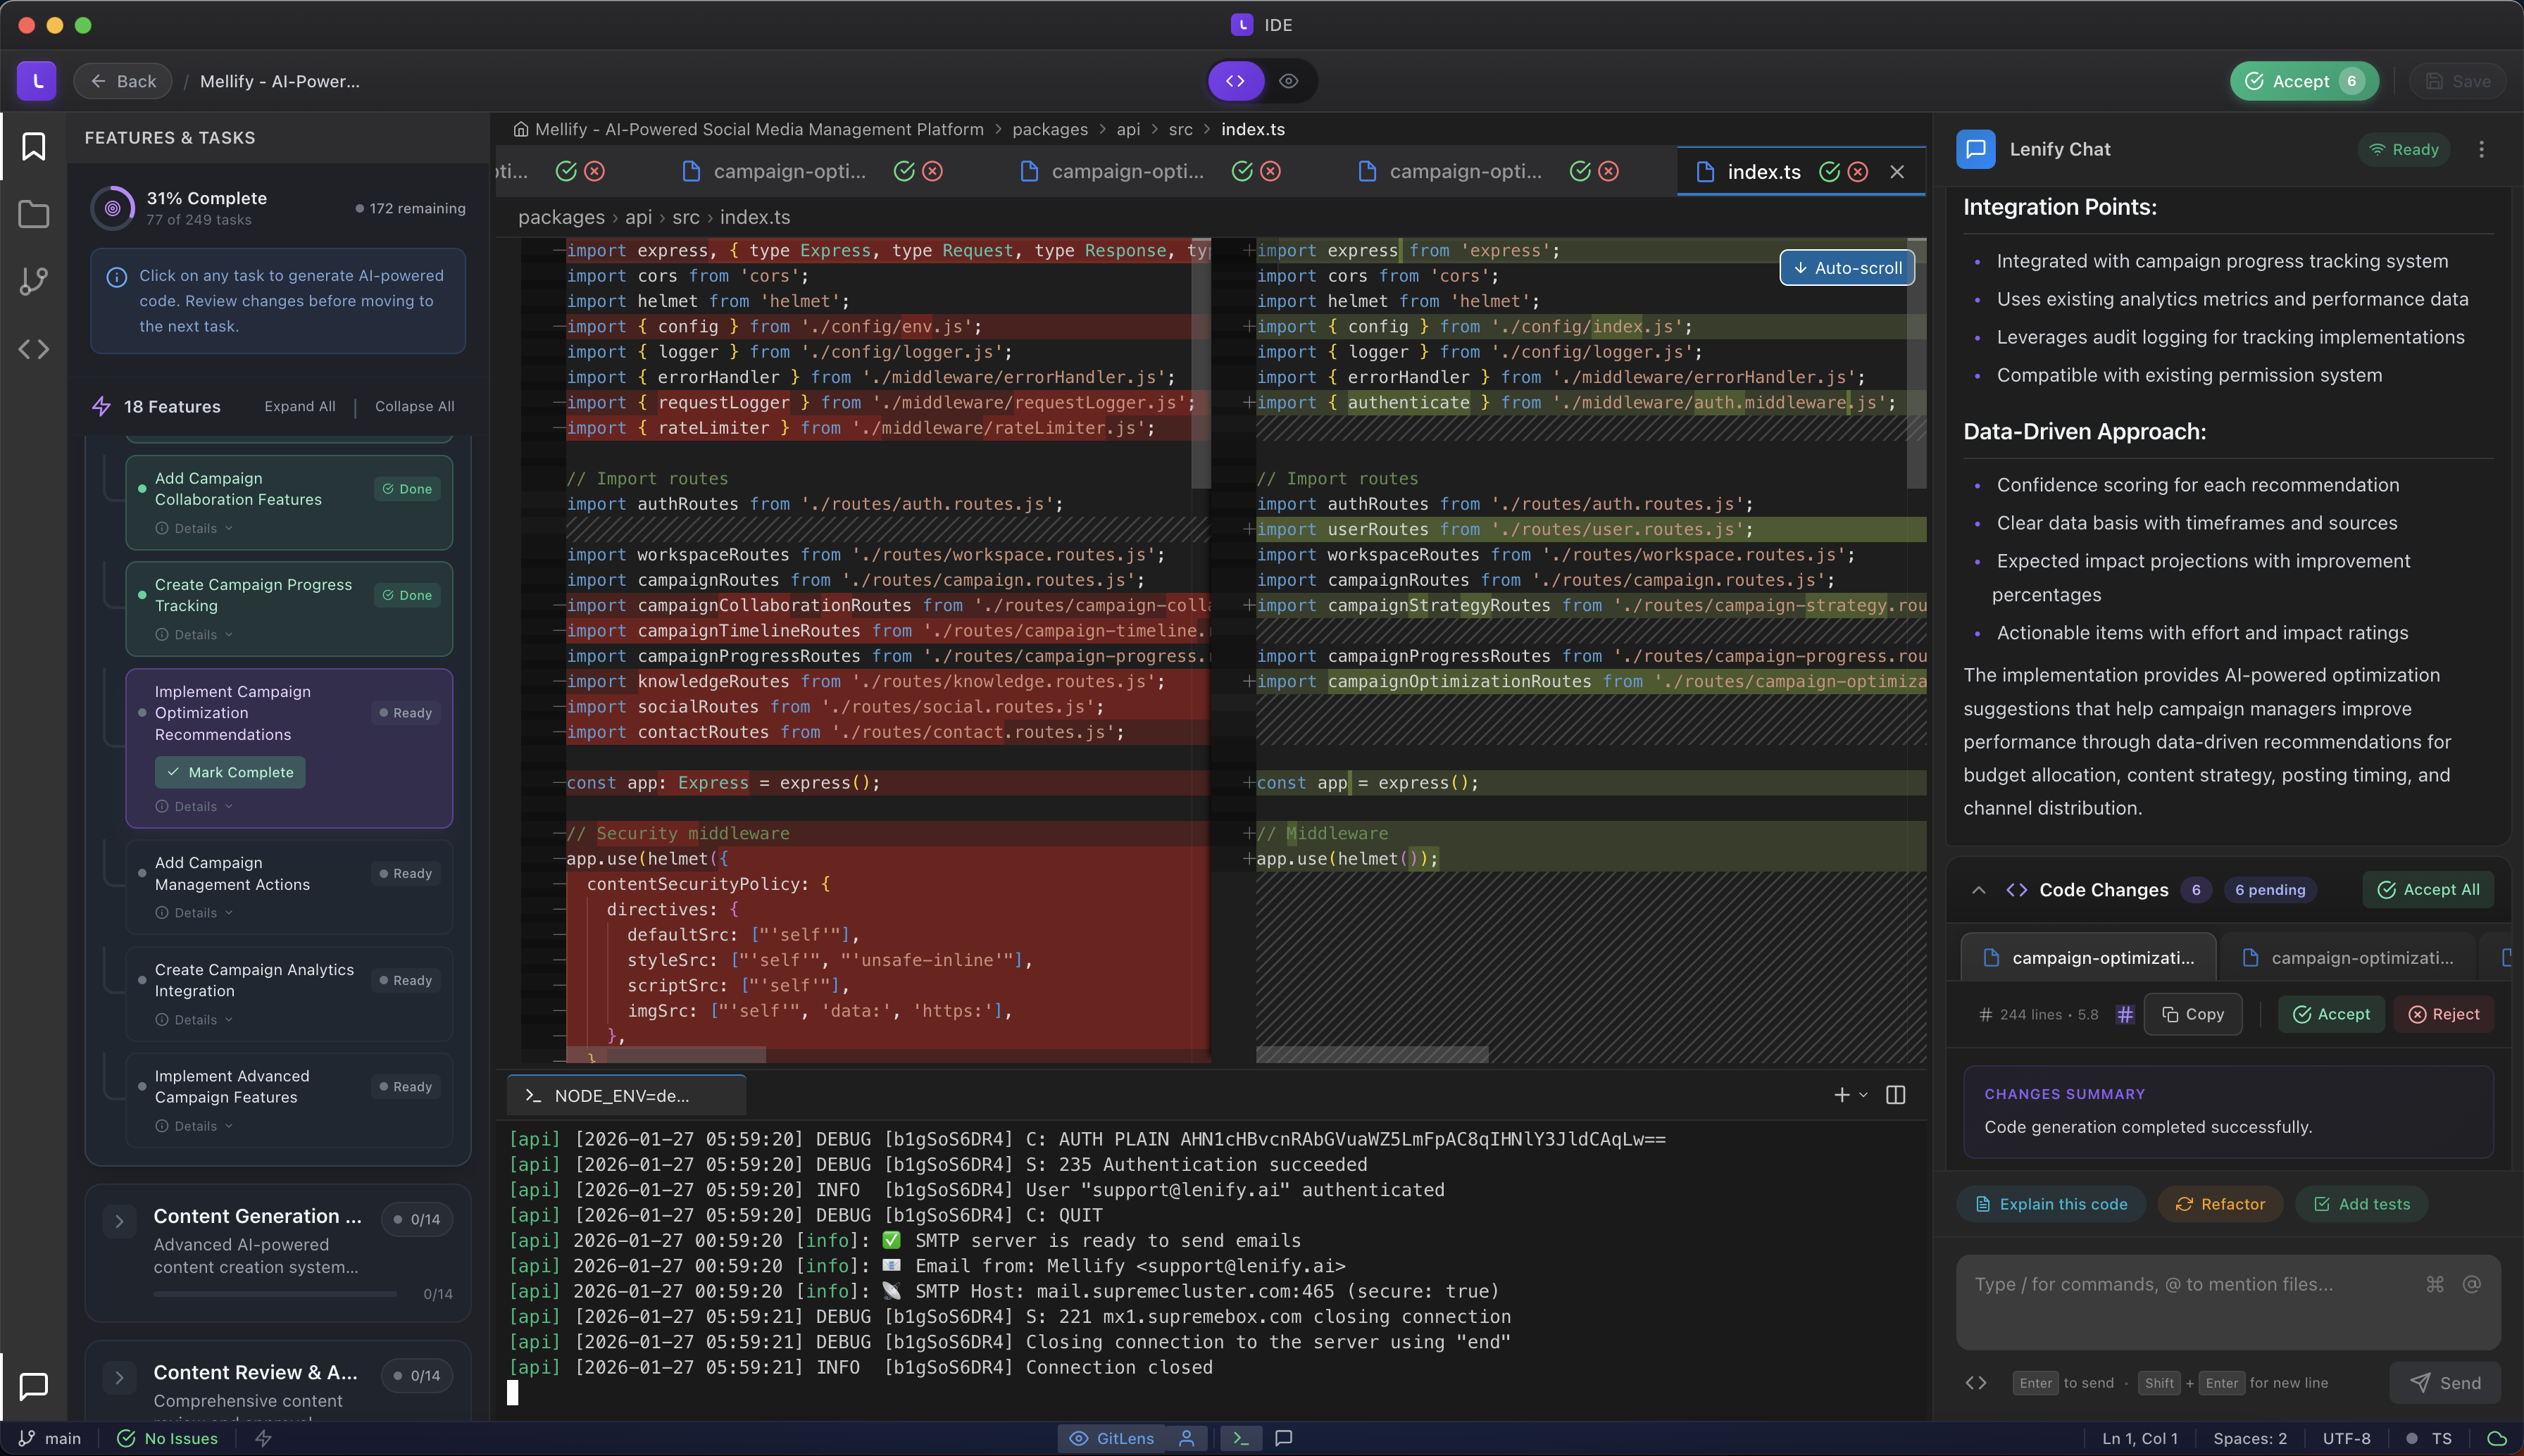Select the NODE_ENV terminal tab
The image size is (2524, 1456).
[622, 1096]
